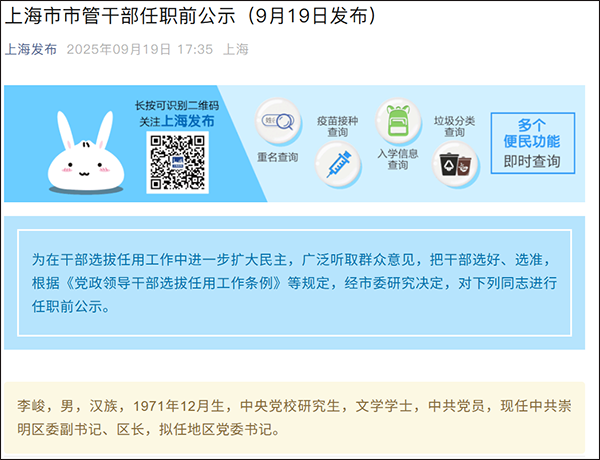Click the 入学信息查询 label
Screen dimensions: 600x460
398,159
